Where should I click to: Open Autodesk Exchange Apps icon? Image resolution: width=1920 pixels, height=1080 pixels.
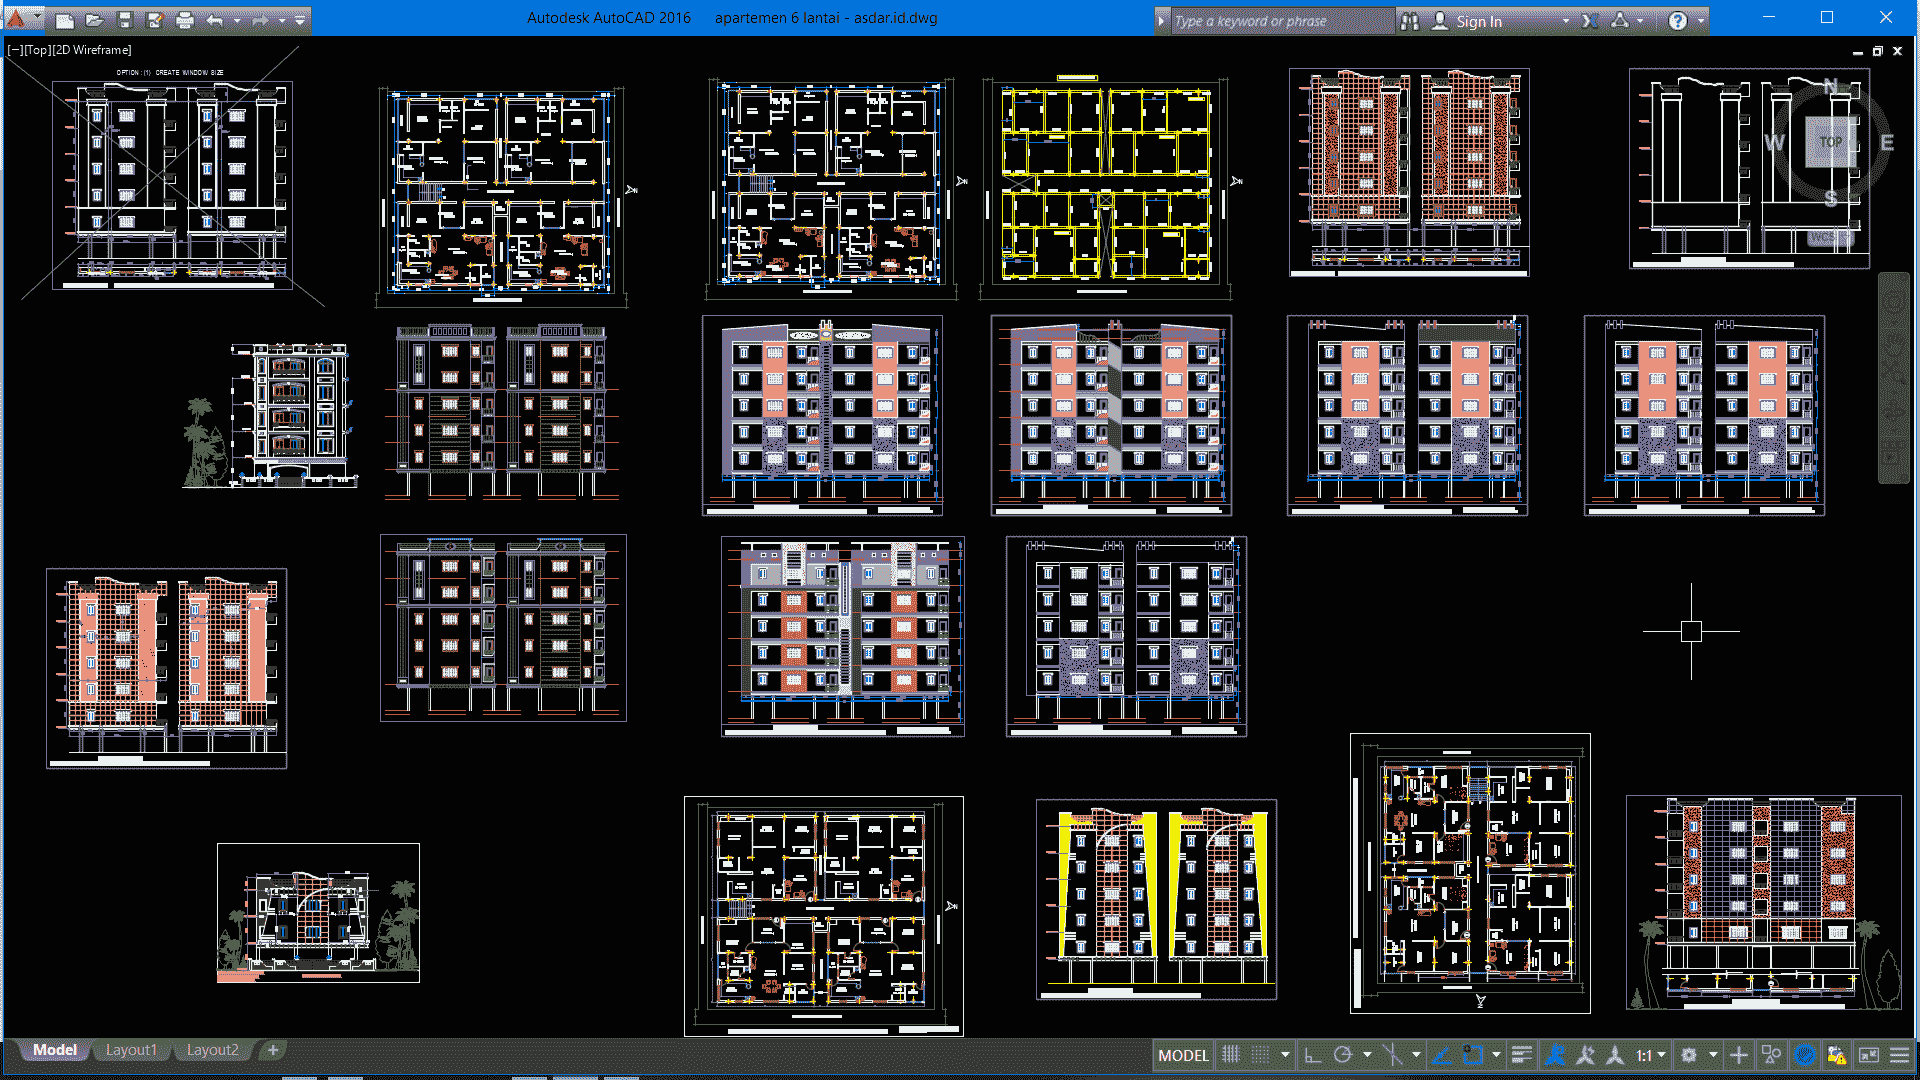coord(1590,21)
